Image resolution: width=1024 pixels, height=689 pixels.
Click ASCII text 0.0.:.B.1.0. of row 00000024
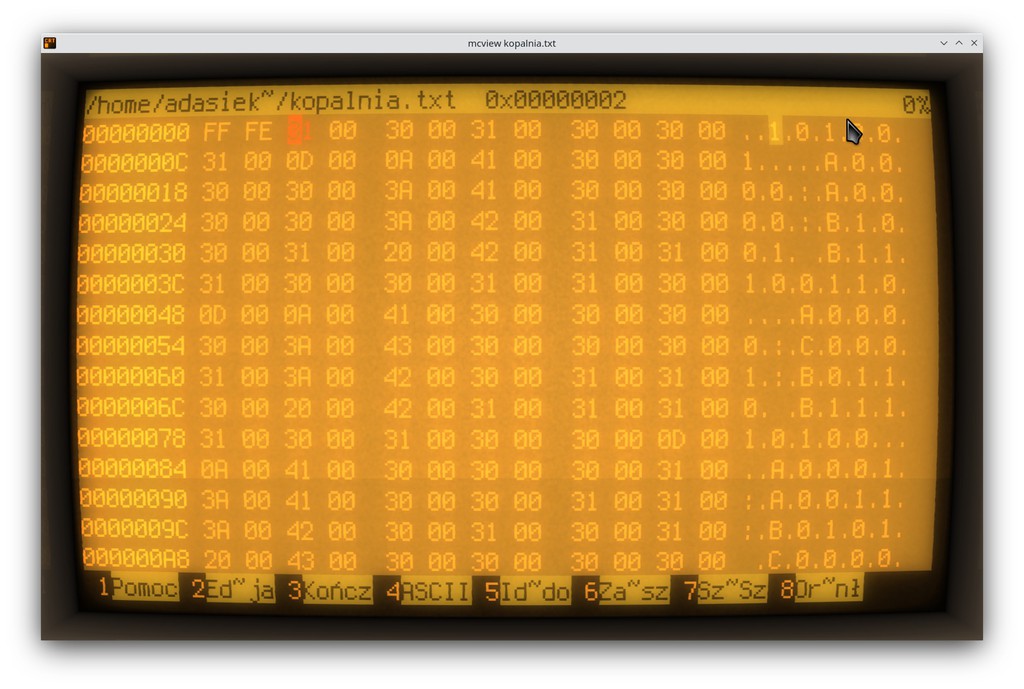click(x=824, y=223)
